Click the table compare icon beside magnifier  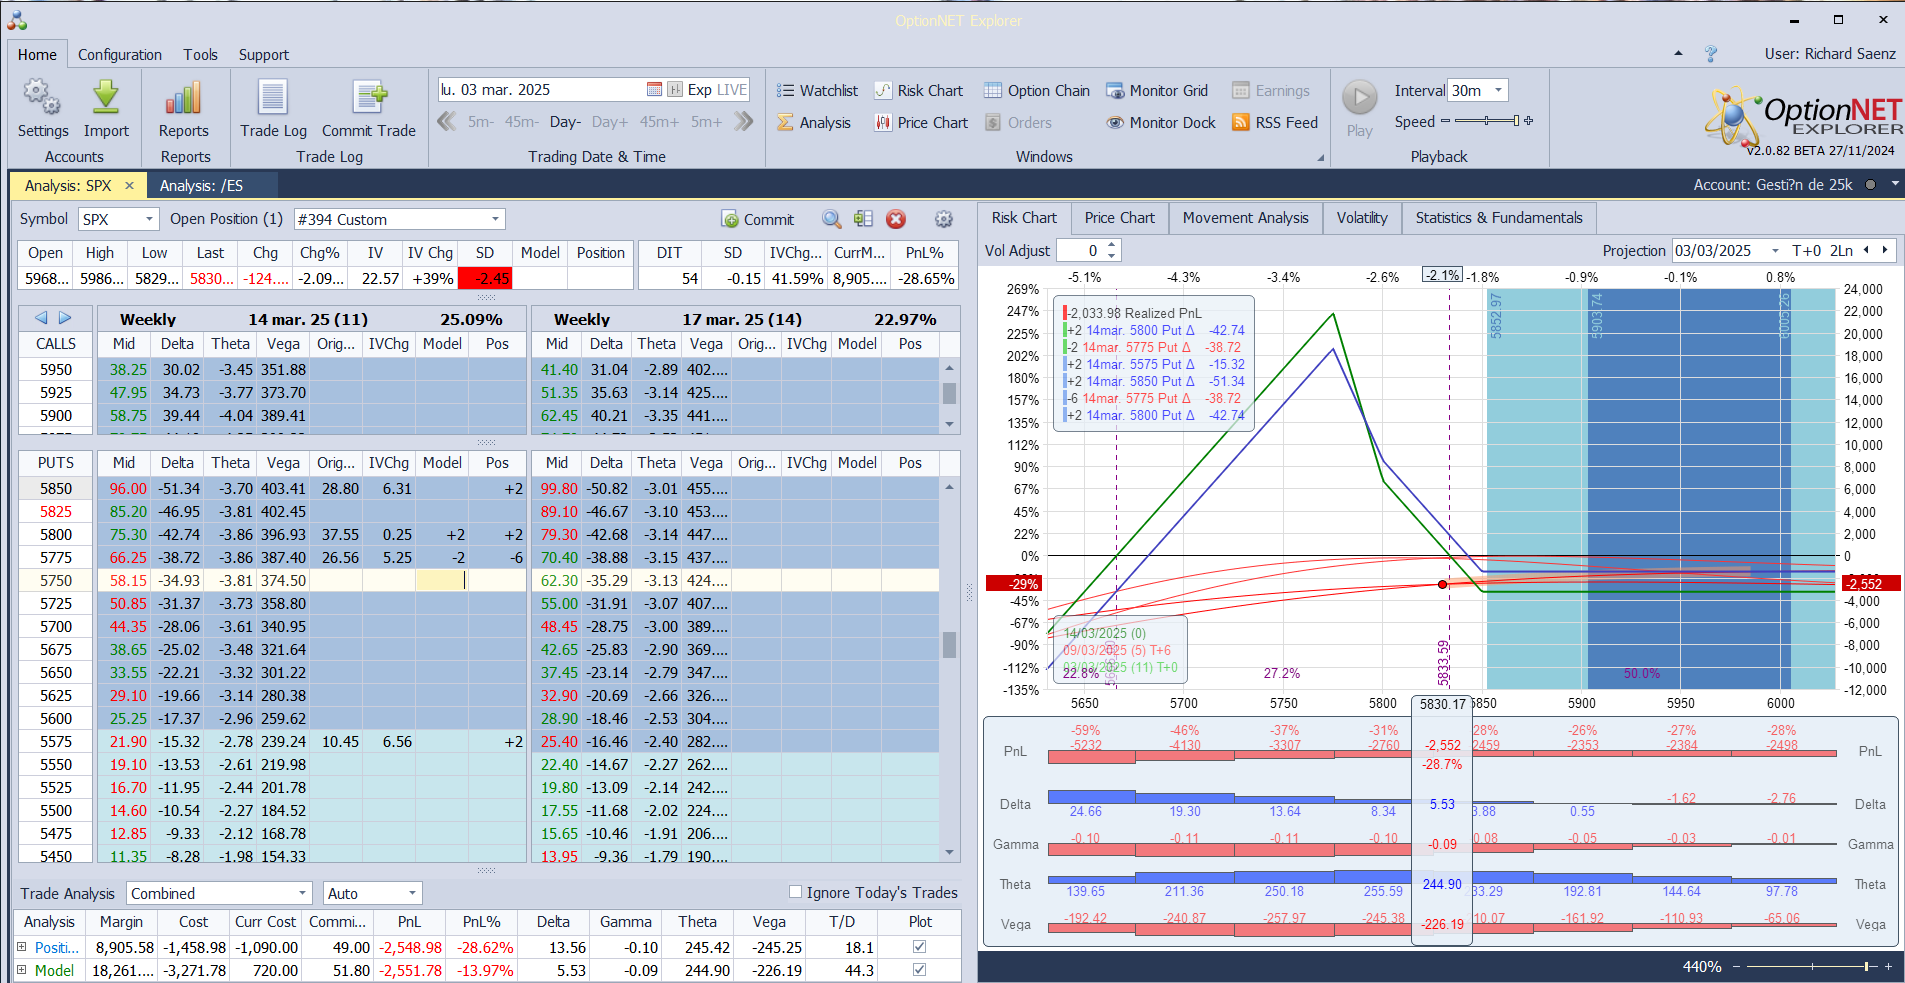[864, 219]
